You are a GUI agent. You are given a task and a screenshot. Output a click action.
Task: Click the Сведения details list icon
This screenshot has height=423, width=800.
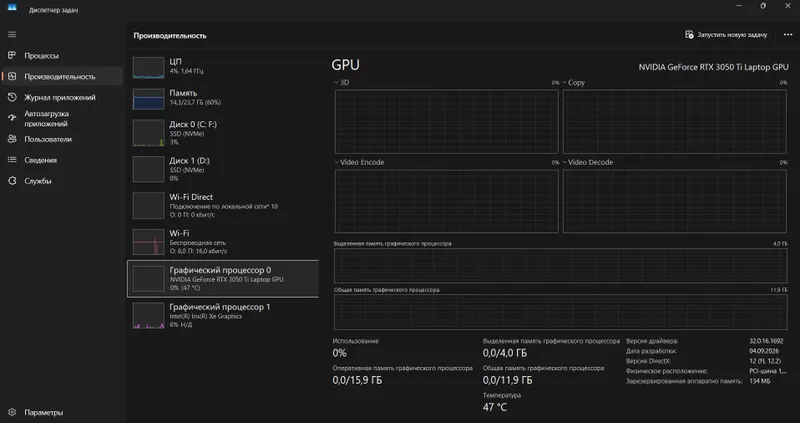(12, 160)
